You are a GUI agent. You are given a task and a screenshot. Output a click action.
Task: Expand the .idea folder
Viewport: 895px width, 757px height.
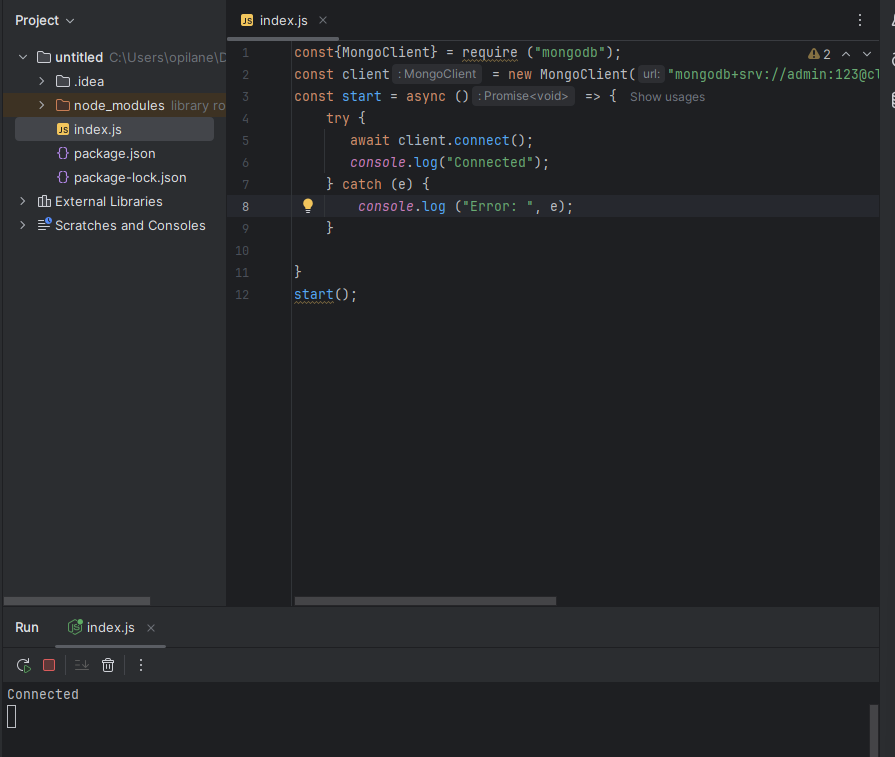pyautogui.click(x=42, y=81)
